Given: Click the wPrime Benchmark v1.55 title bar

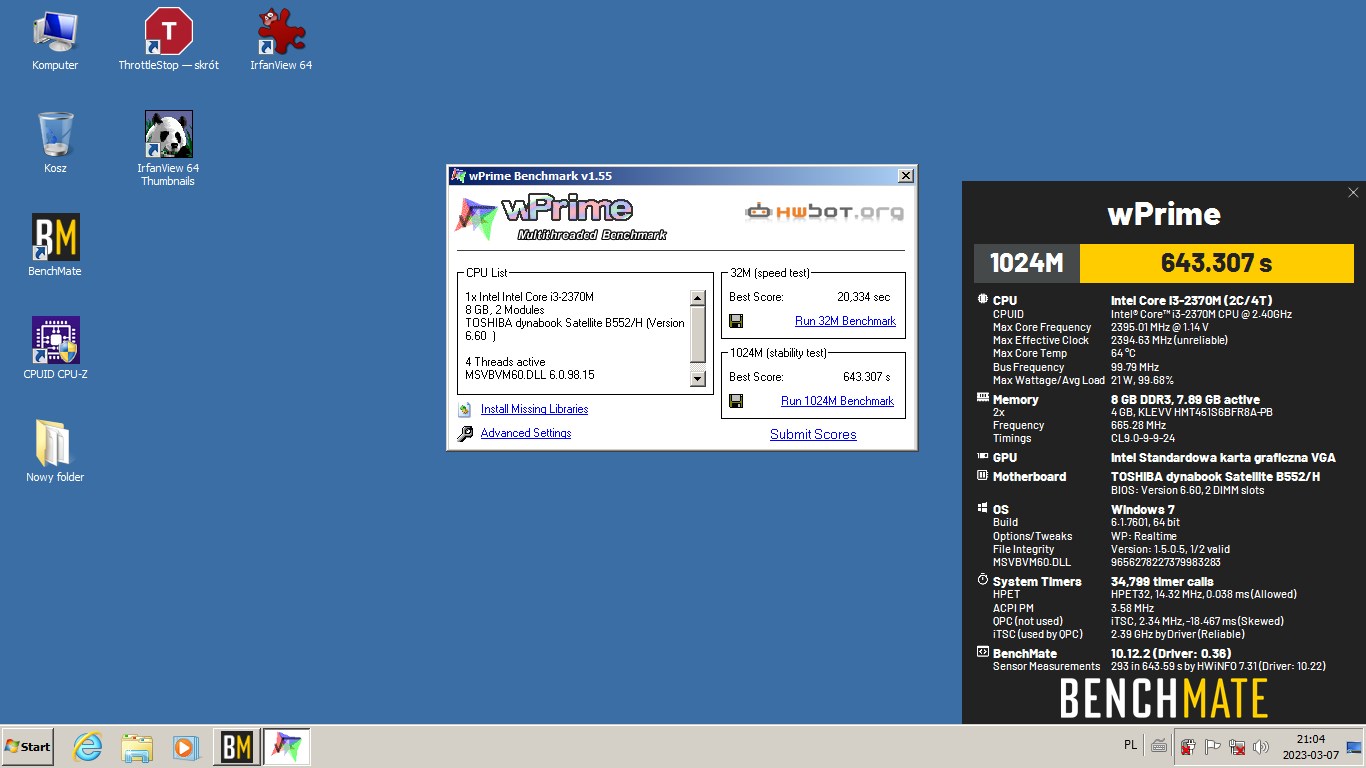Looking at the screenshot, I should tap(680, 176).
